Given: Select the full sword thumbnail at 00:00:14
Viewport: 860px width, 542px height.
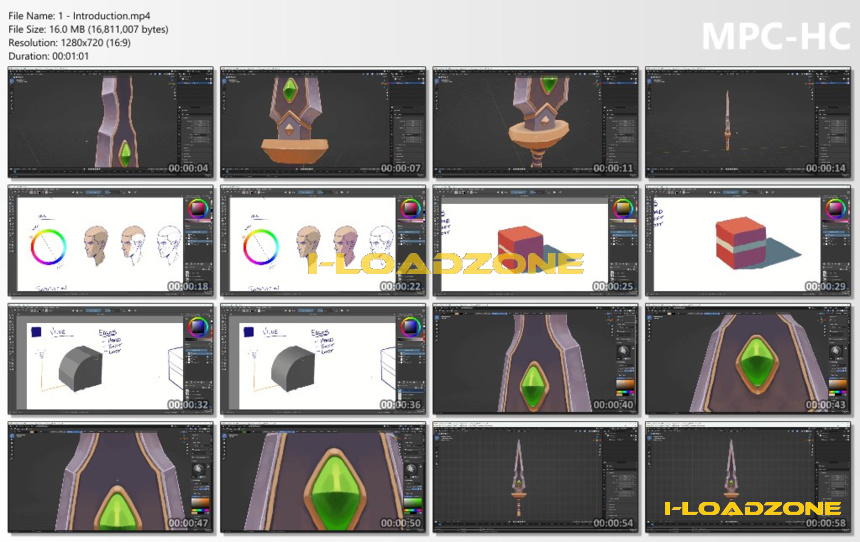Looking at the screenshot, I should 748,122.
